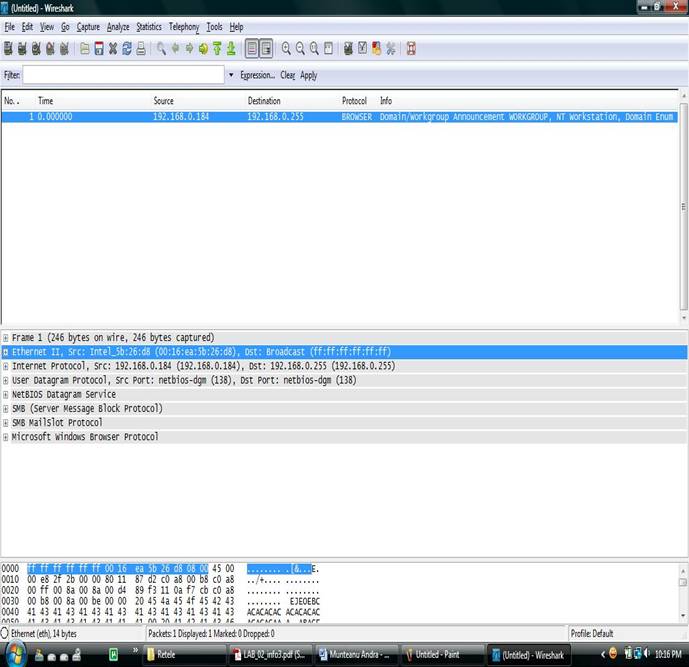Click the Find packet magnifier icon
The height and width of the screenshot is (667, 689).
click(162, 48)
